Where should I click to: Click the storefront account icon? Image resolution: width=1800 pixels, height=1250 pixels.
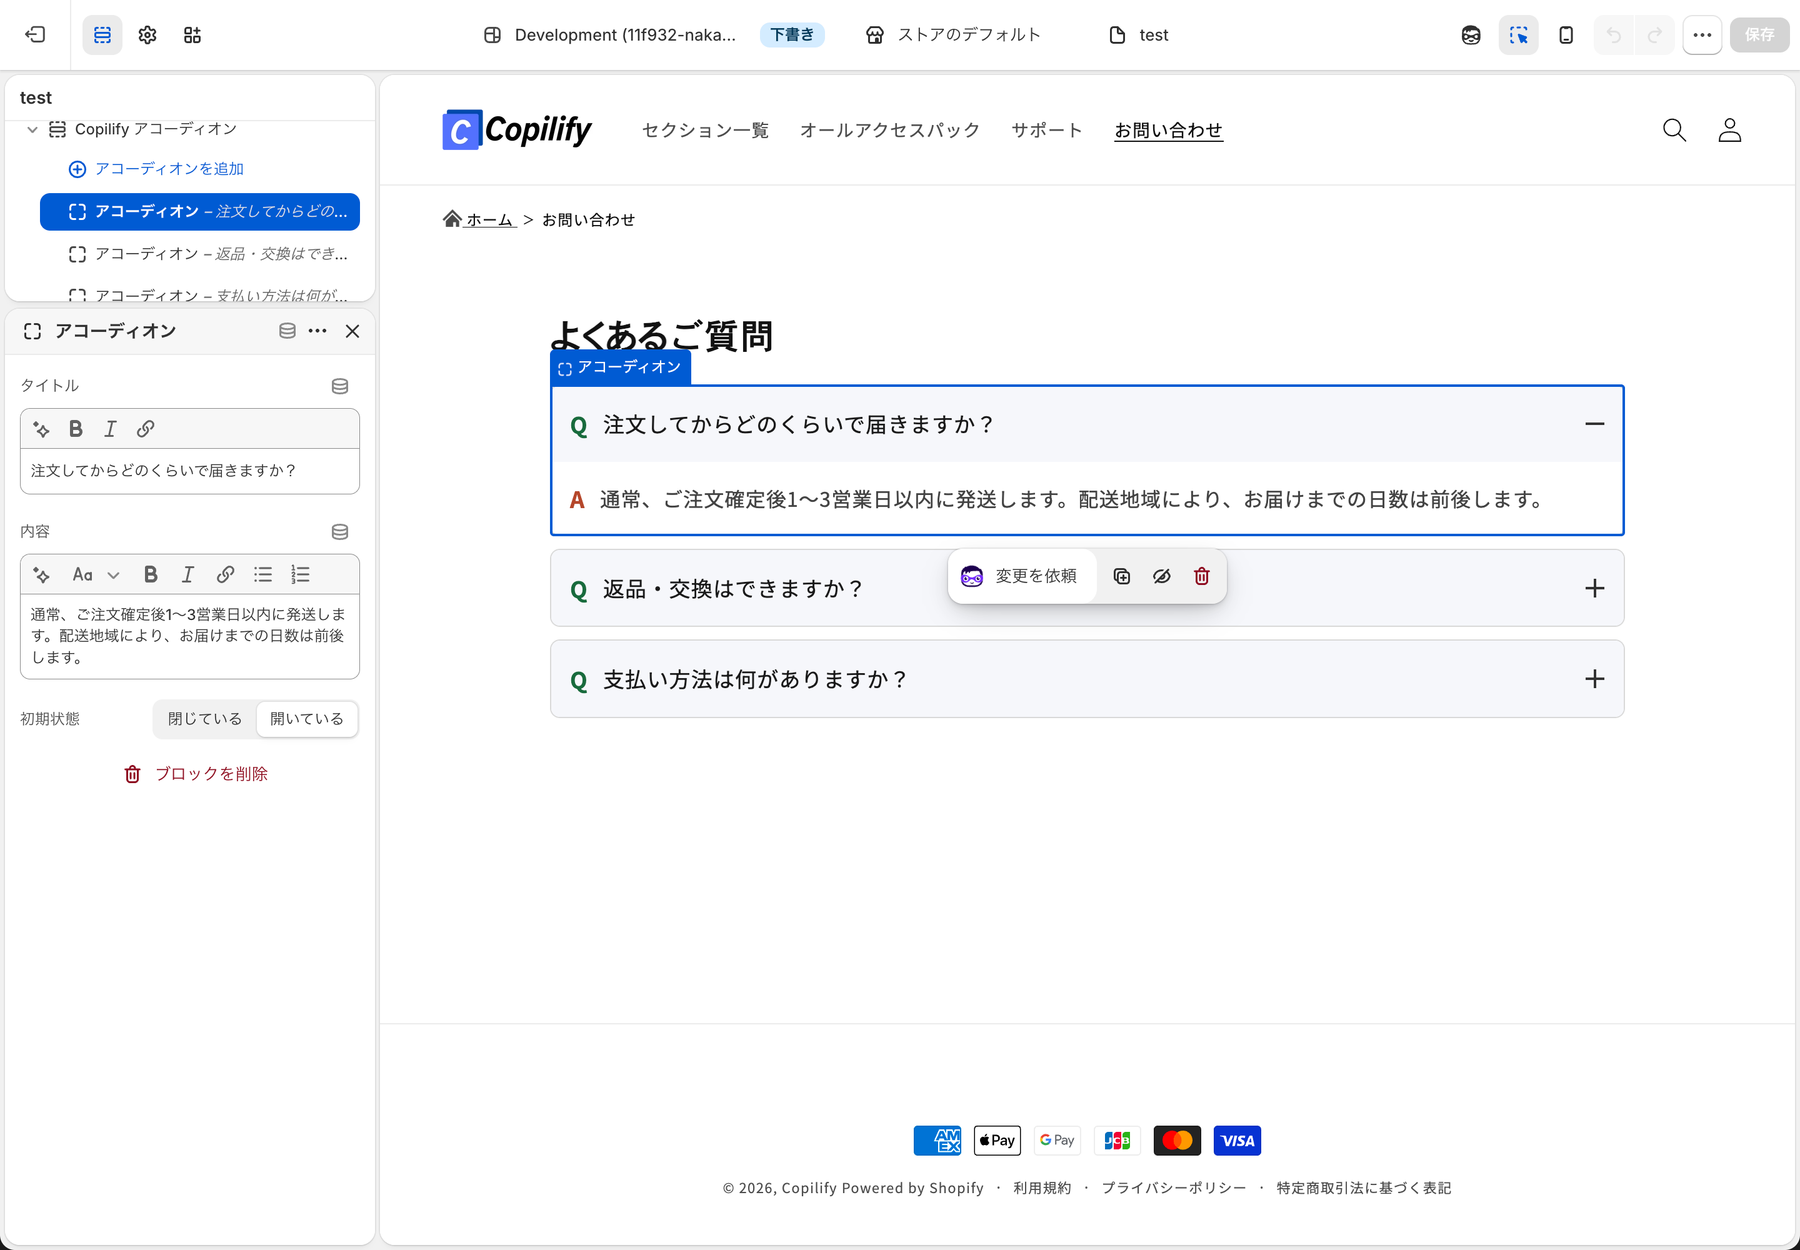click(1730, 130)
